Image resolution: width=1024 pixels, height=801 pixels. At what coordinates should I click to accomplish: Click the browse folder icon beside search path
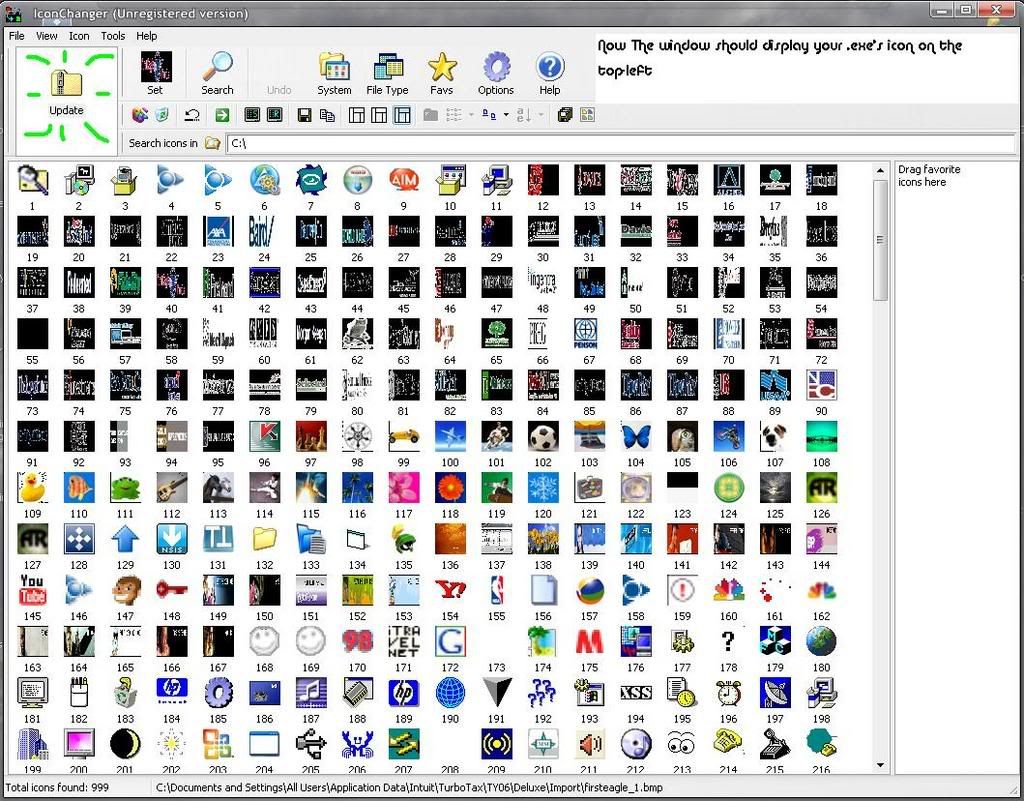coord(212,143)
